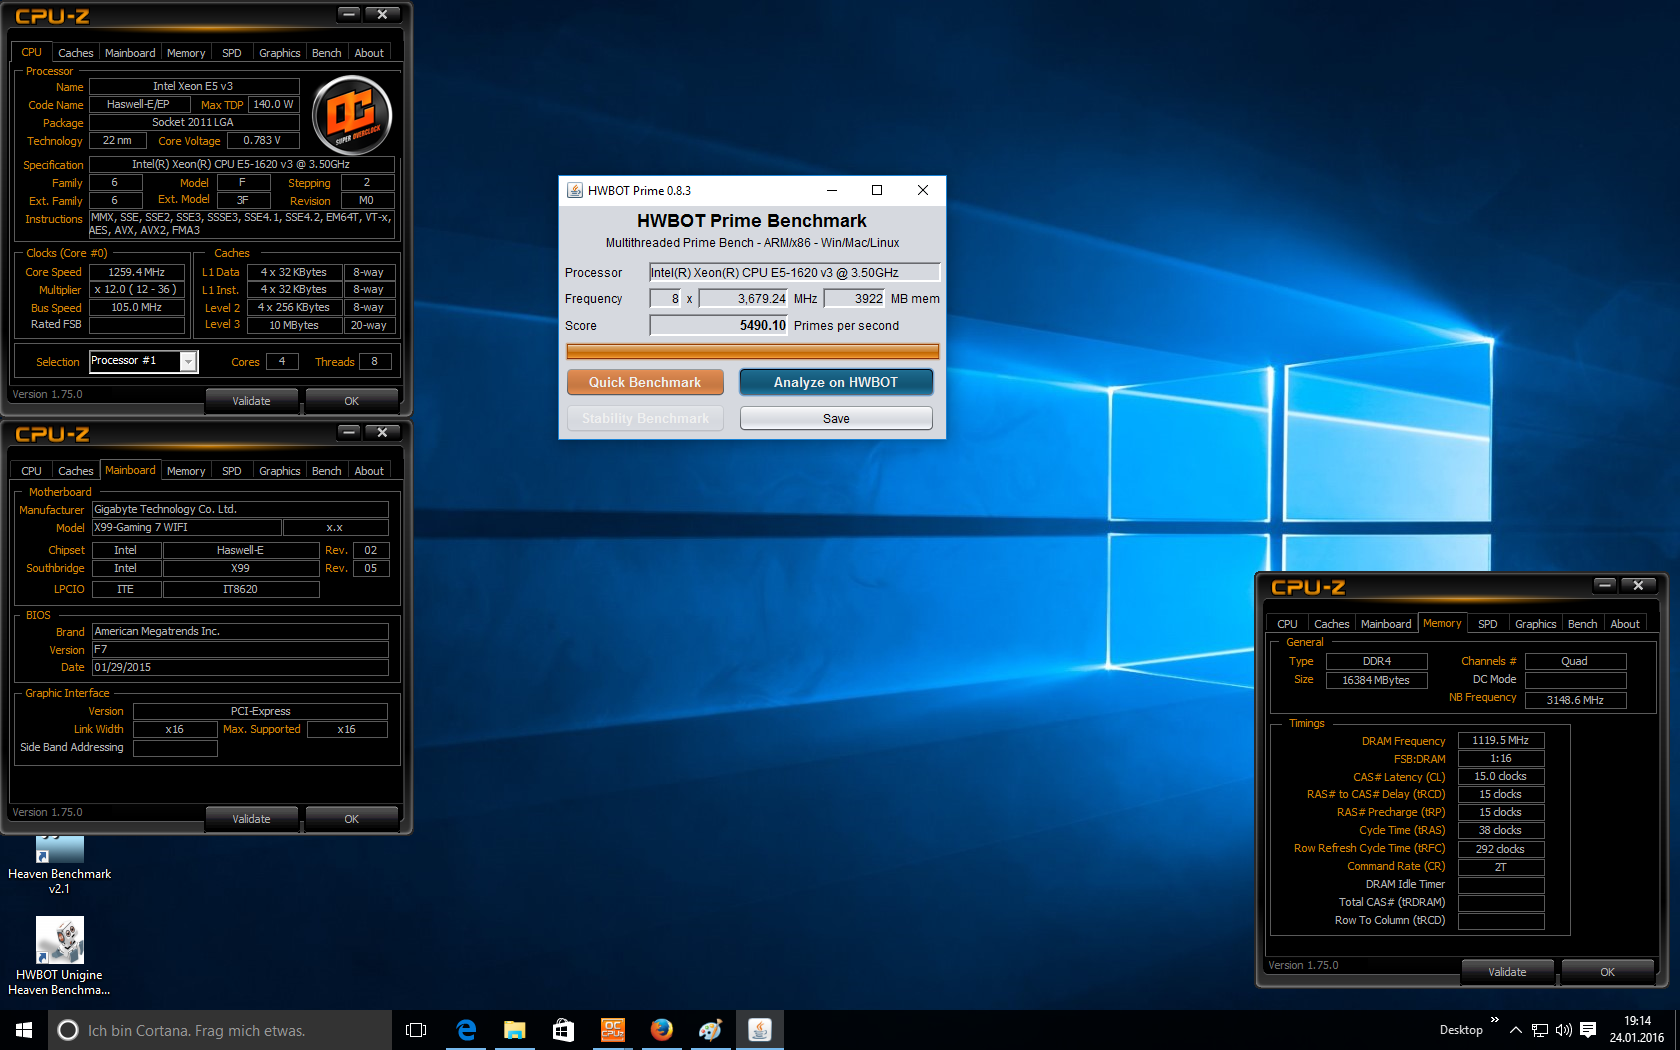1680x1050 pixels.
Task: Click the Desktop toolbar label in taskbar
Action: [1461, 1030]
